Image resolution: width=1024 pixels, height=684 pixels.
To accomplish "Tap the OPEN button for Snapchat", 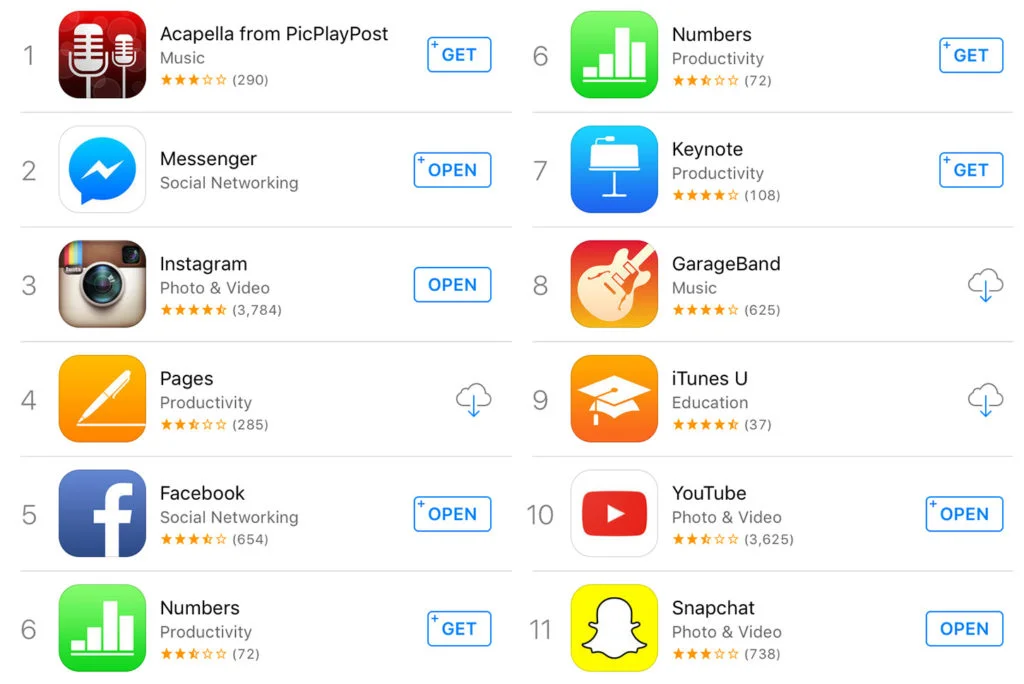I will pyautogui.click(x=963, y=628).
